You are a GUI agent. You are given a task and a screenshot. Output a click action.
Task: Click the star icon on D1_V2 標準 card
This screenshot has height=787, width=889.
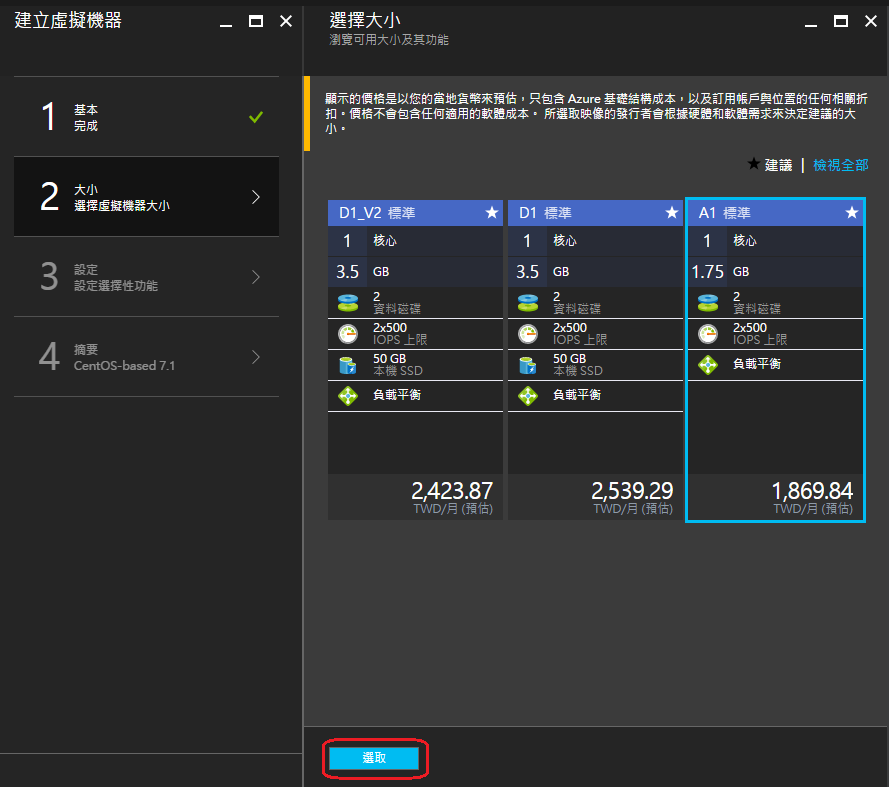click(x=492, y=213)
